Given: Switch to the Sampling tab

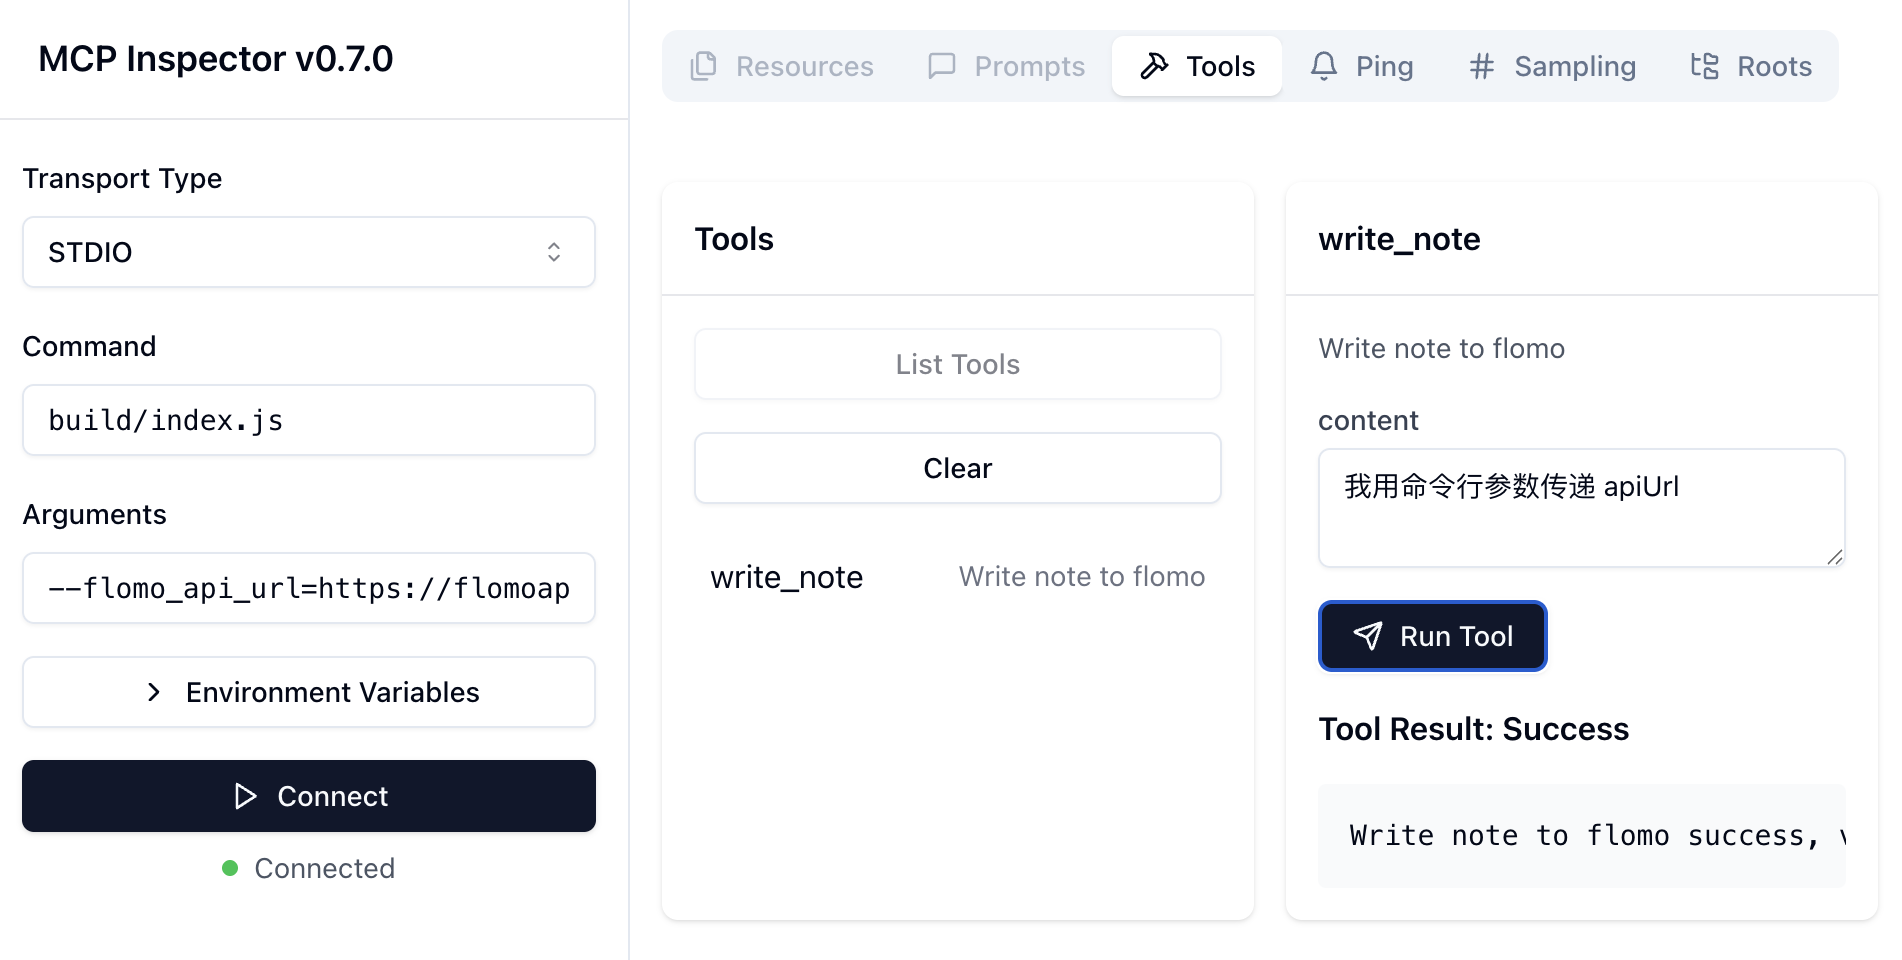Looking at the screenshot, I should tap(1552, 66).
